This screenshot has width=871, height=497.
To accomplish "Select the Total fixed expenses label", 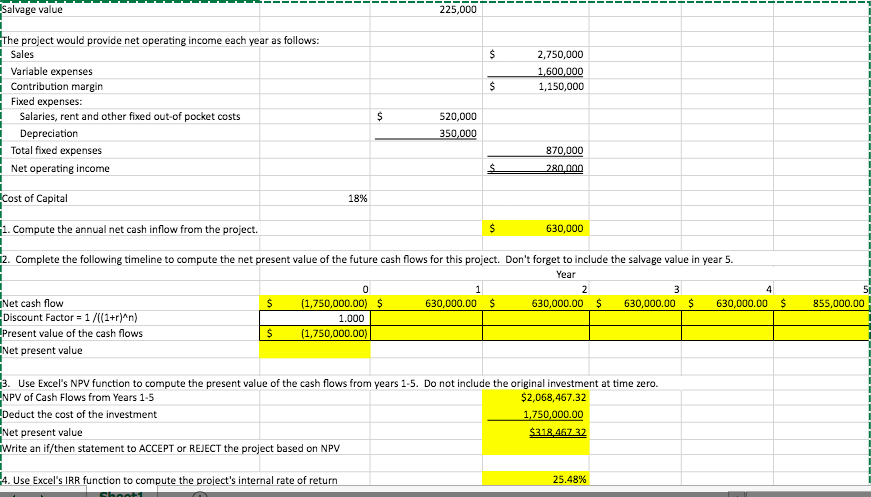I will tap(56, 150).
